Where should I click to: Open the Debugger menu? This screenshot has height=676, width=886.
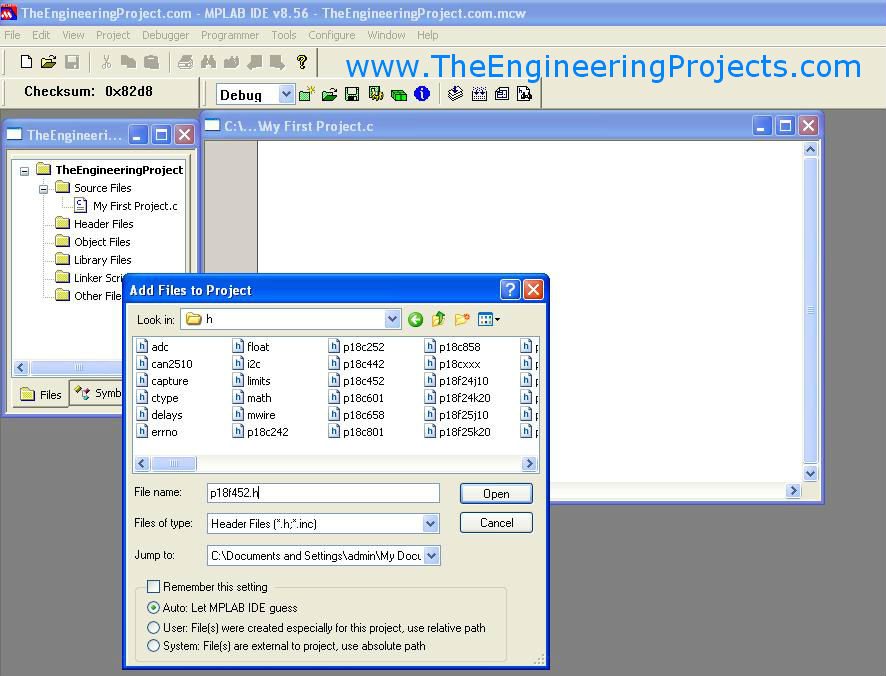166,35
